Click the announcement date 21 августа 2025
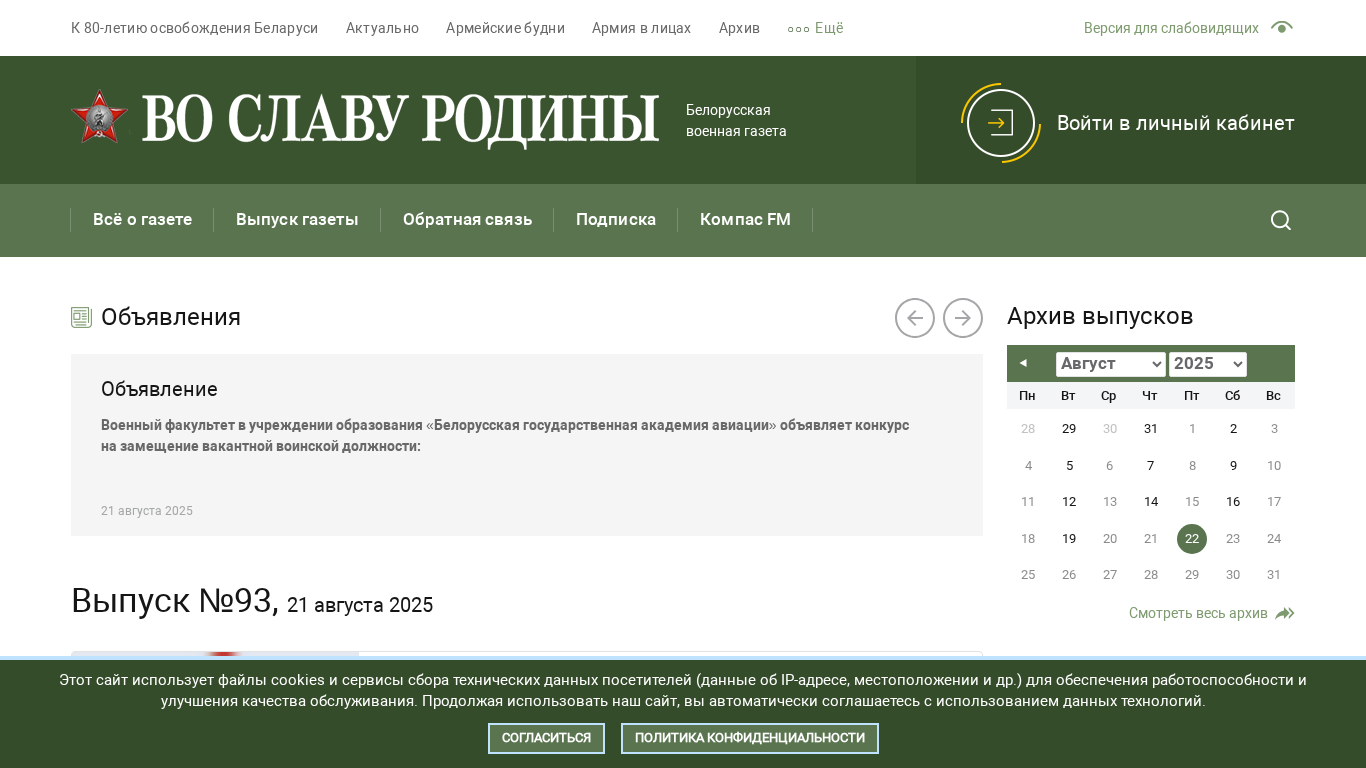Image resolution: width=1366 pixels, height=768 pixels. click(147, 511)
